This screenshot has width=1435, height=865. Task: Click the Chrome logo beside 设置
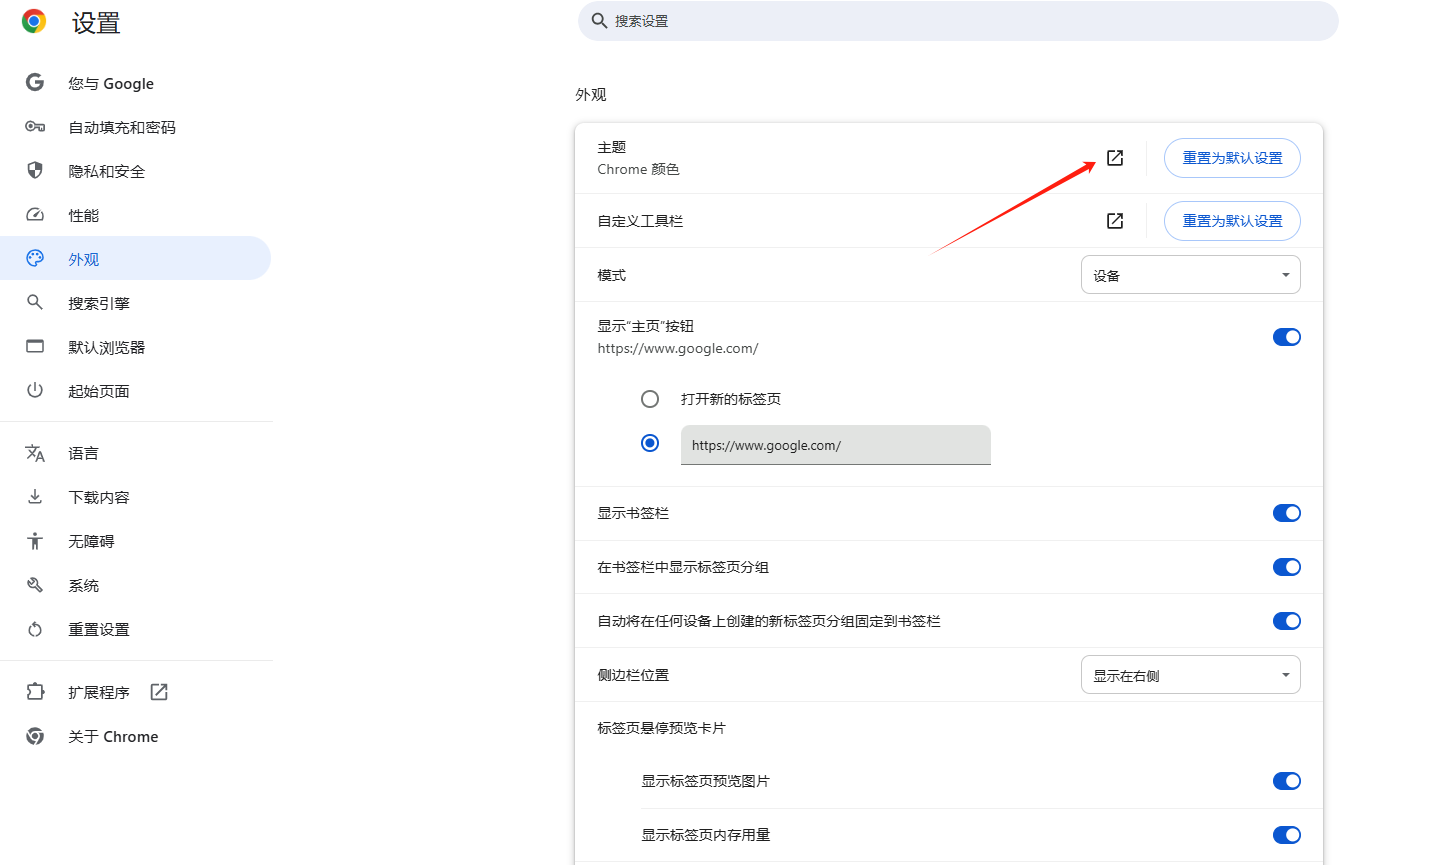34,21
